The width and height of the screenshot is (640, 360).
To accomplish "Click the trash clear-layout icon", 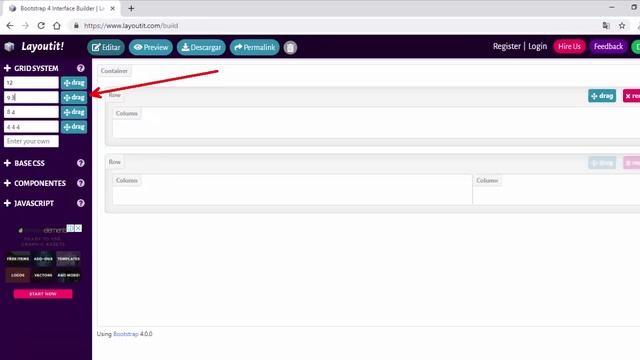I will (x=290, y=48).
